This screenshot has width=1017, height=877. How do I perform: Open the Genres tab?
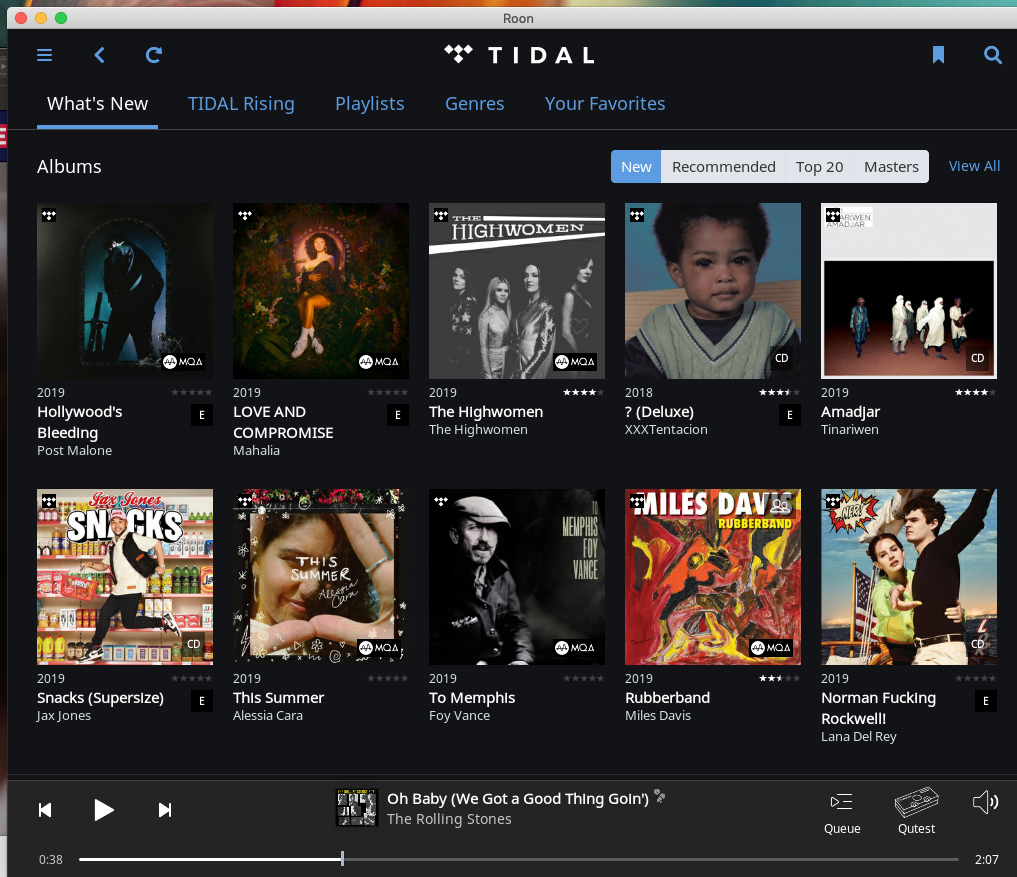tap(475, 104)
